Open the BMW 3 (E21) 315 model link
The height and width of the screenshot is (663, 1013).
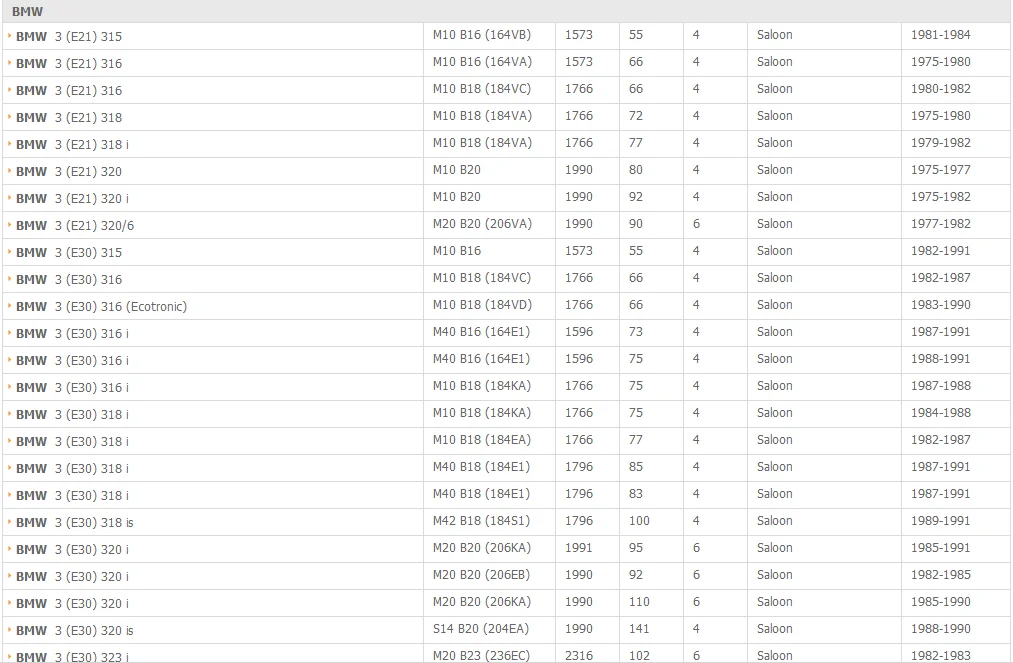[68, 37]
